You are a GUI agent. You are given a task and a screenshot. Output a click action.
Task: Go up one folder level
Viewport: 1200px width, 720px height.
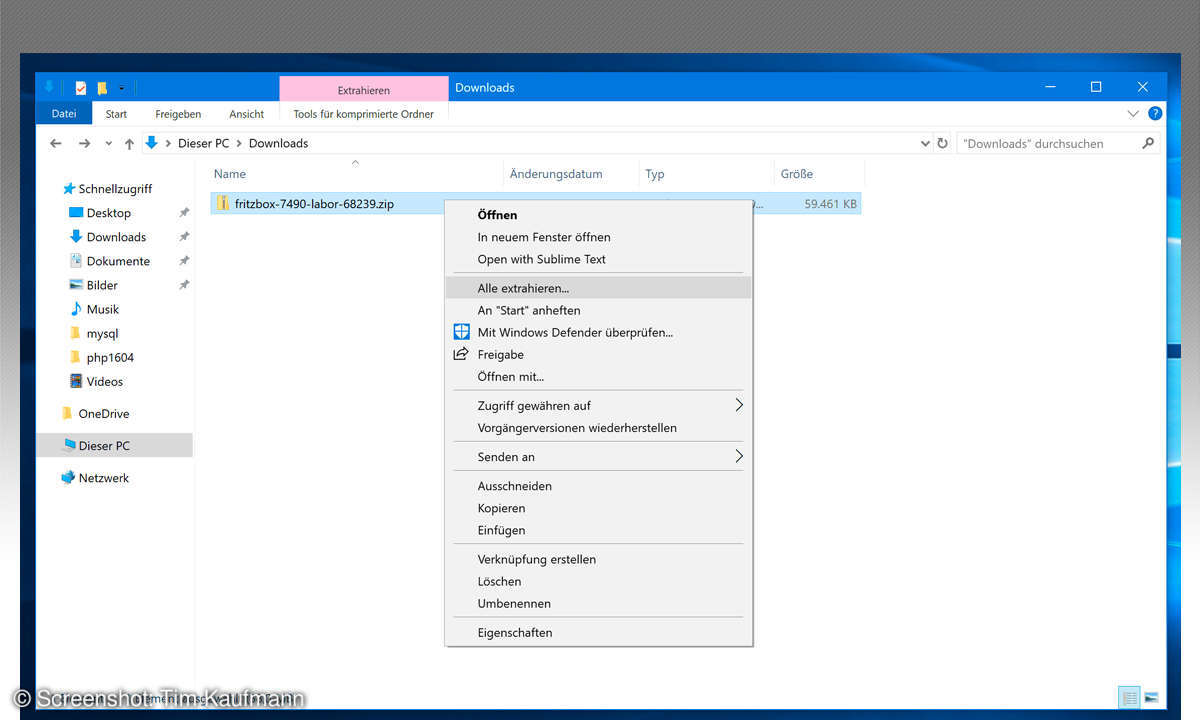129,143
